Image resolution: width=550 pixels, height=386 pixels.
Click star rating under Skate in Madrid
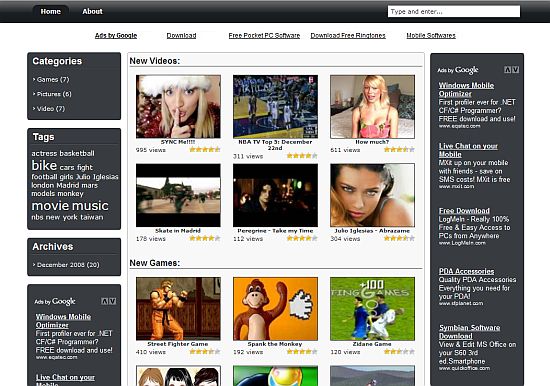tap(205, 238)
